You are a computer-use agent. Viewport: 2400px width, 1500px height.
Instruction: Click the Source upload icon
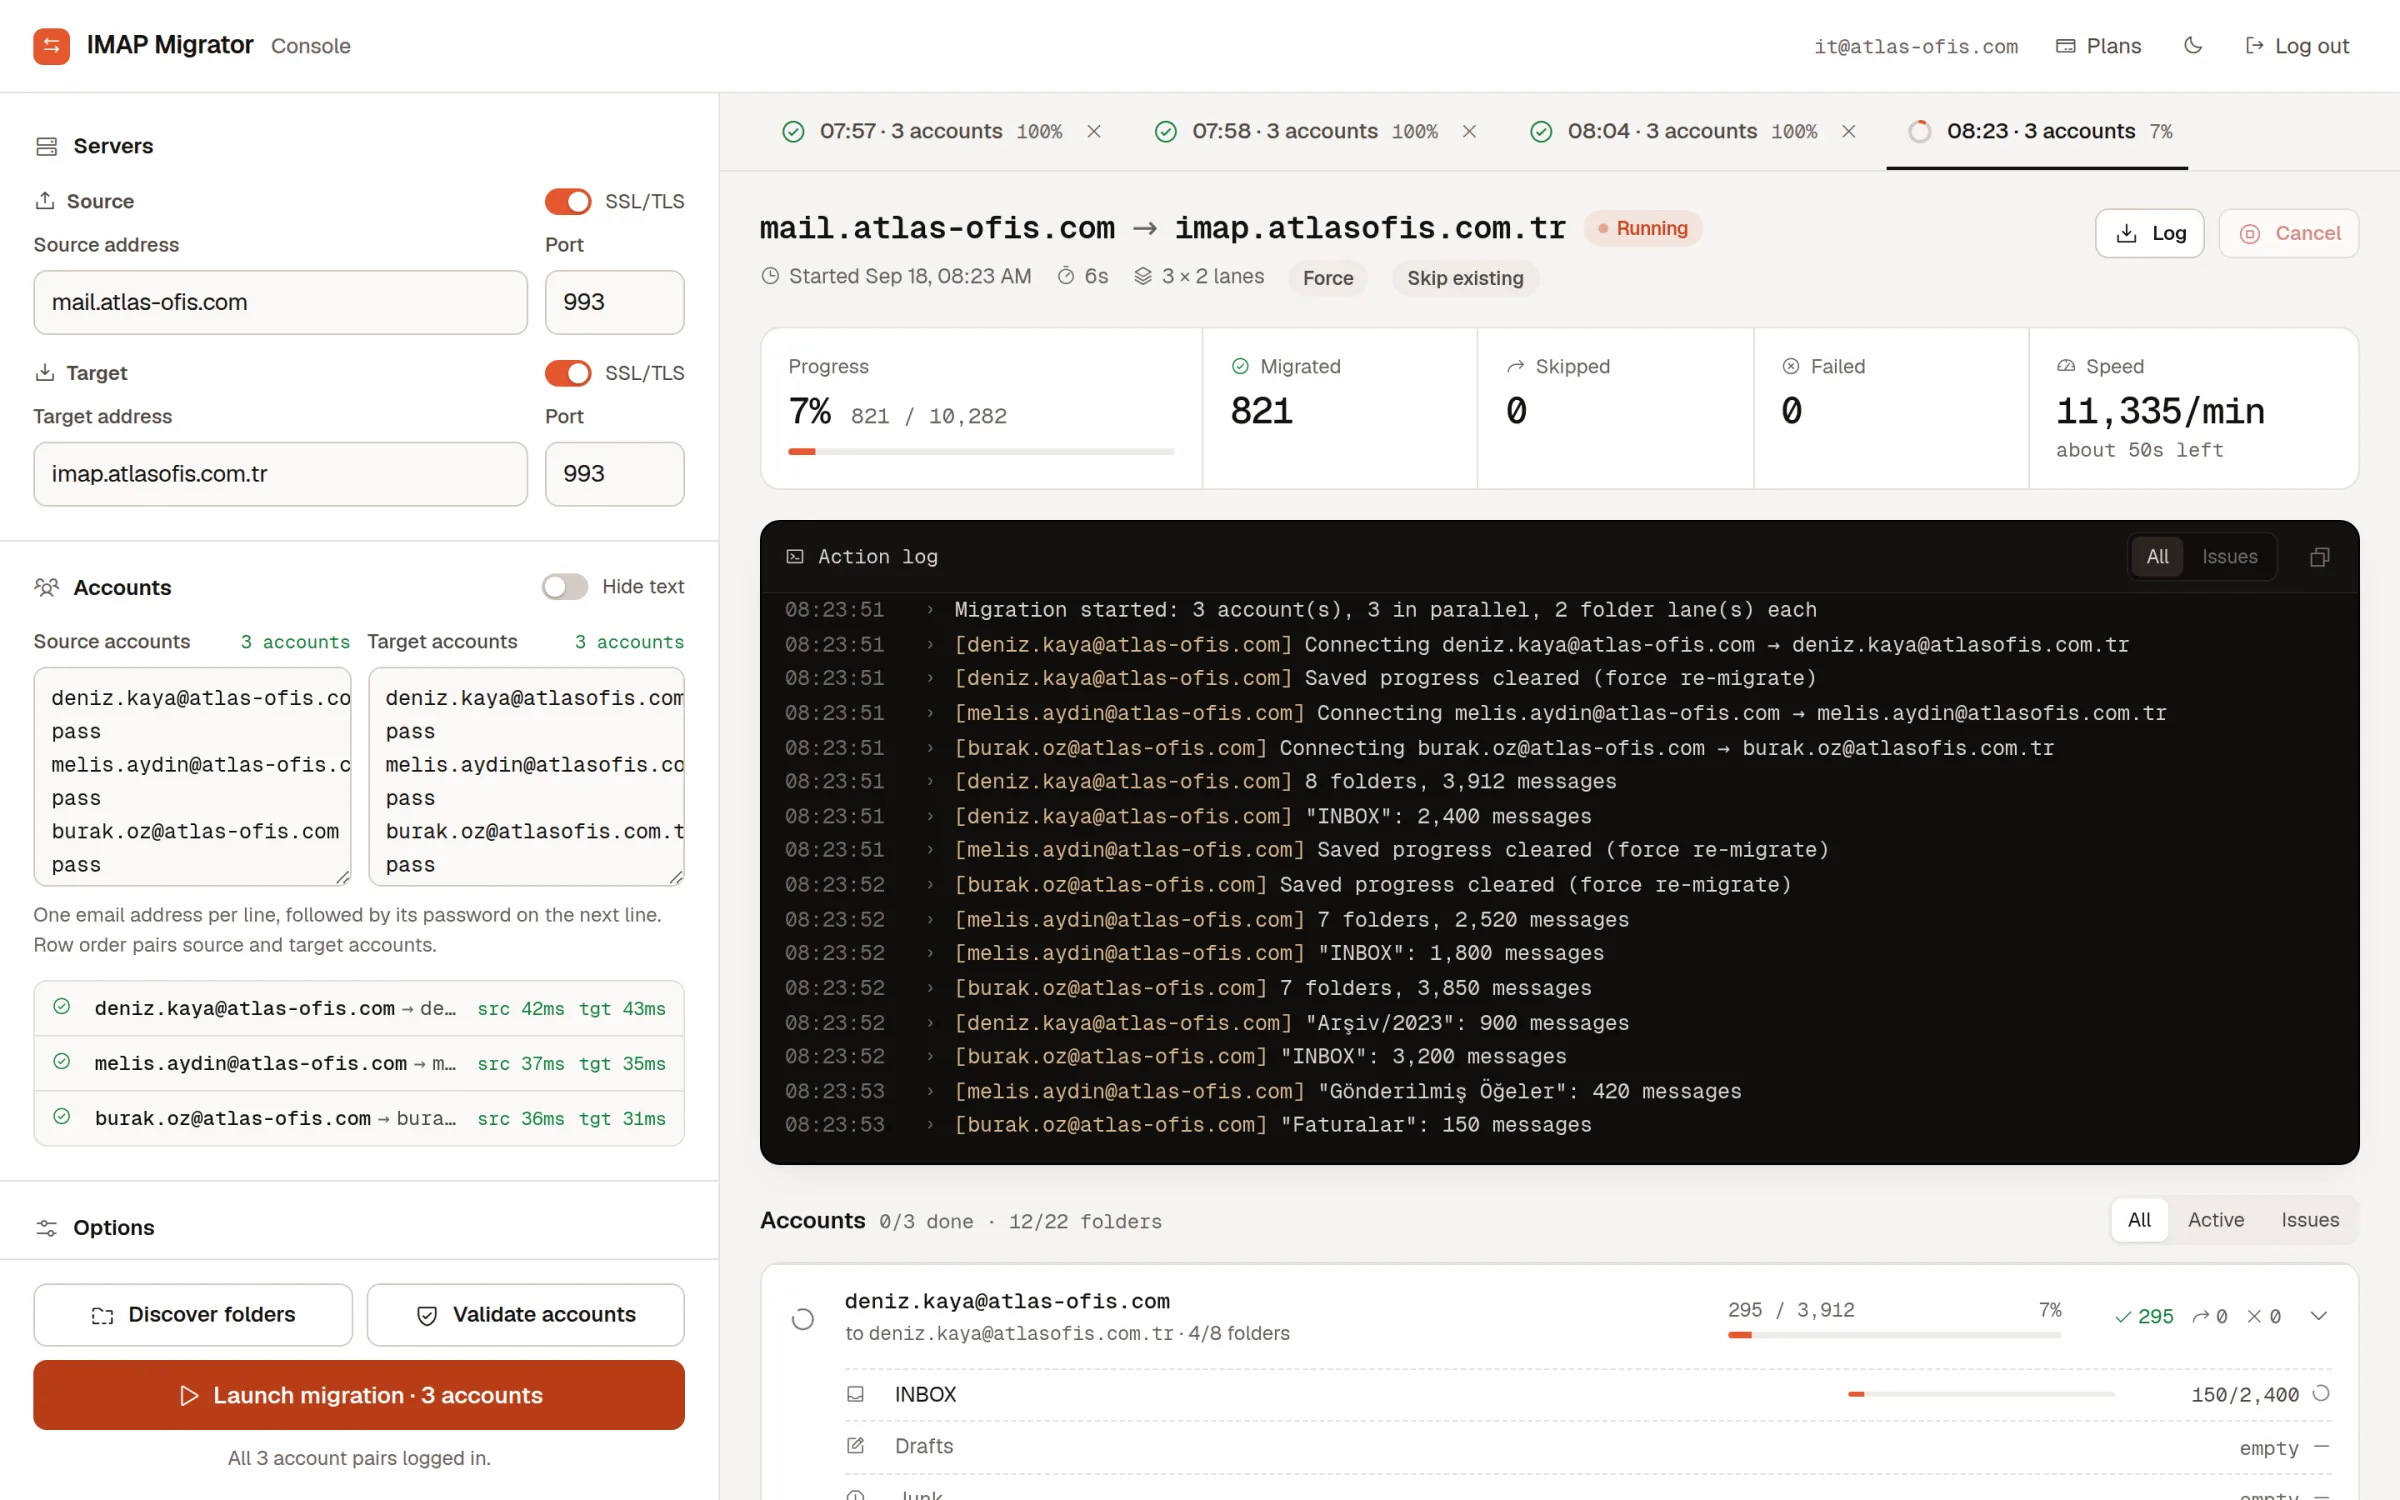[x=45, y=201]
